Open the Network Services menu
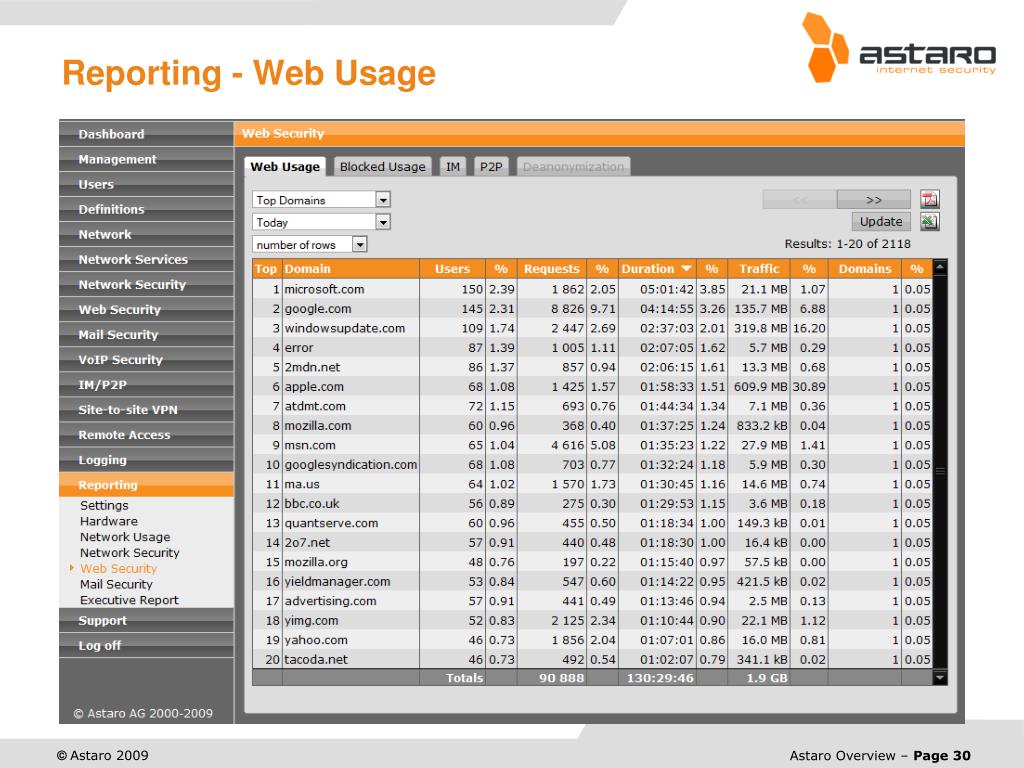The image size is (1024, 768). point(146,259)
